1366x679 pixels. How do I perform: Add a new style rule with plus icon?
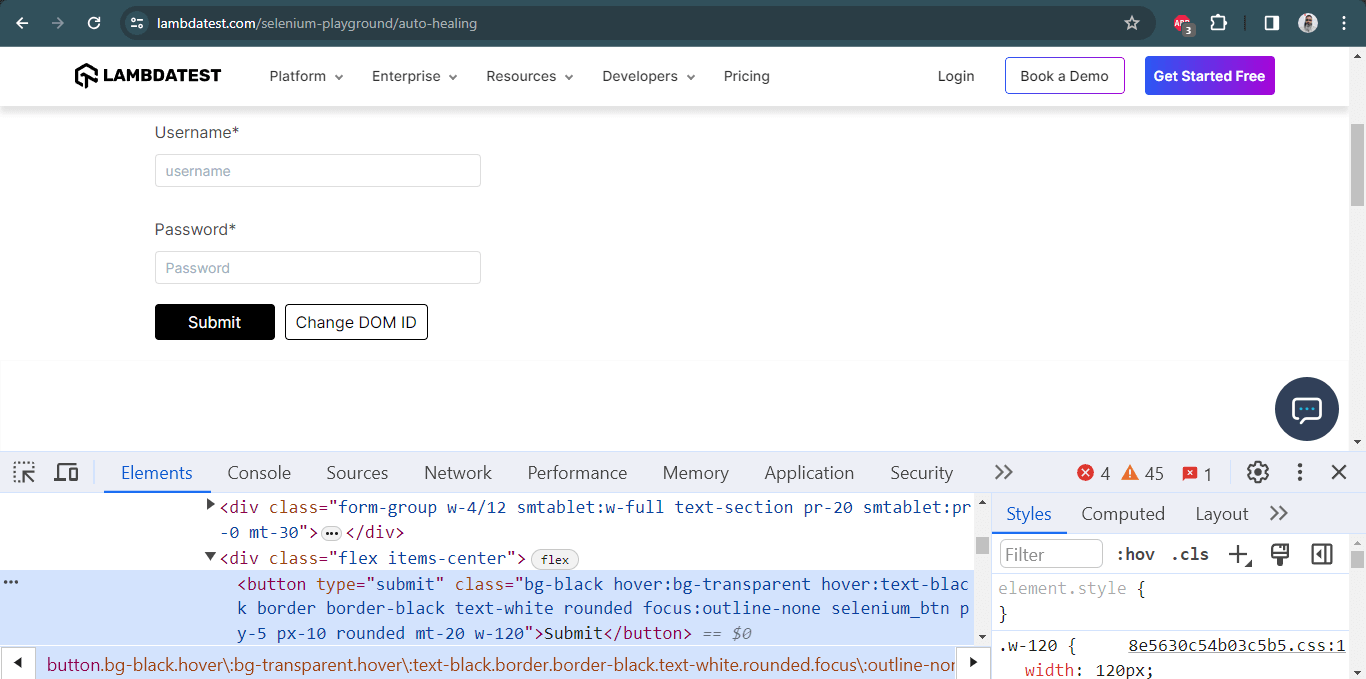coord(1239,553)
